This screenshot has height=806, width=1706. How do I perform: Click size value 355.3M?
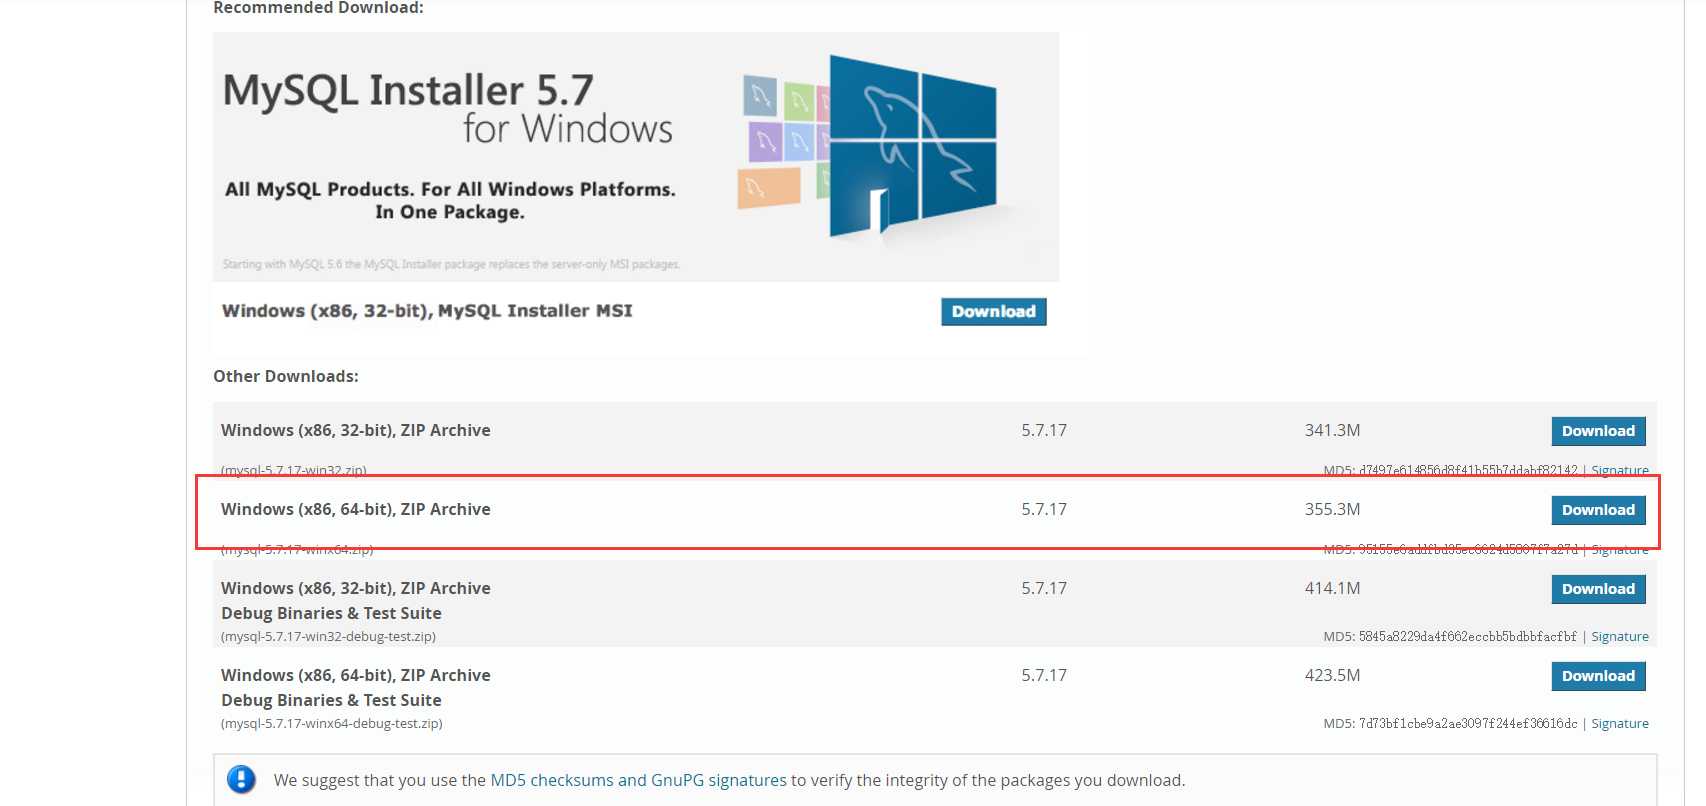(x=1332, y=509)
